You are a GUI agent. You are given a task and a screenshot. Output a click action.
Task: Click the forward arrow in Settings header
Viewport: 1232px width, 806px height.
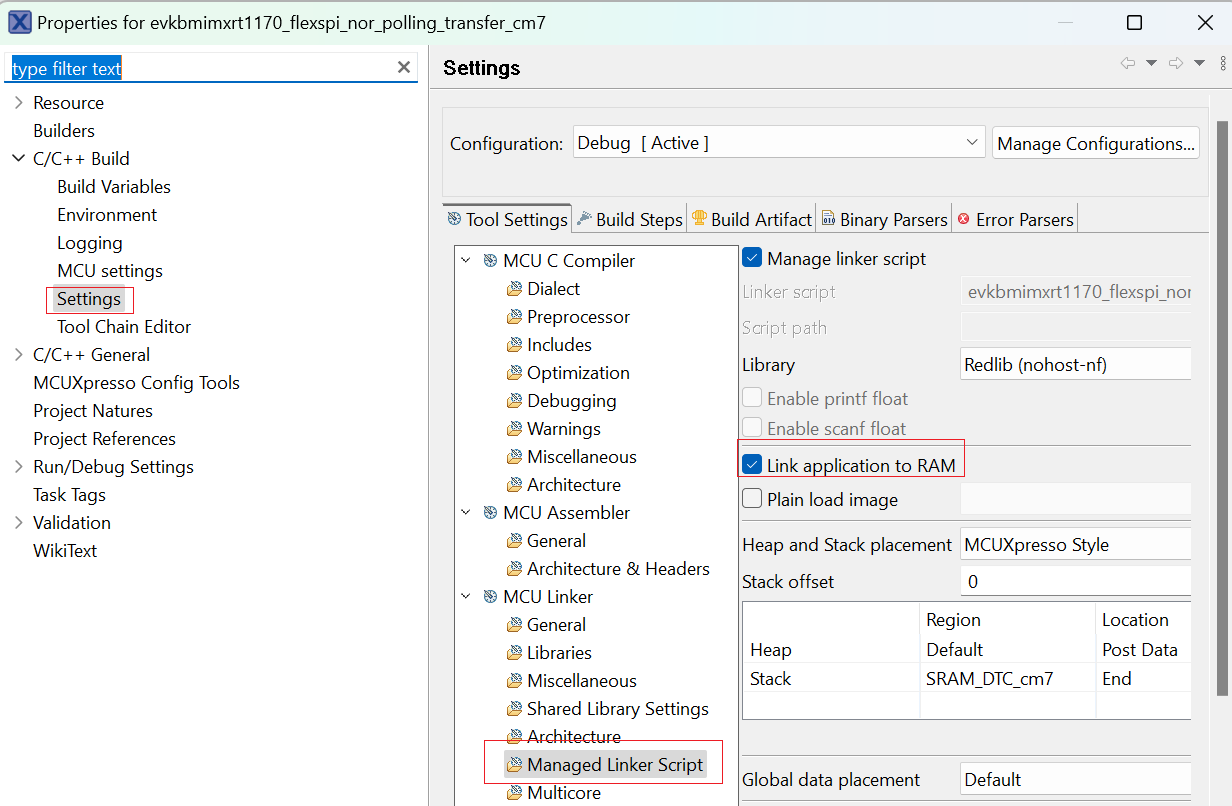1176,63
